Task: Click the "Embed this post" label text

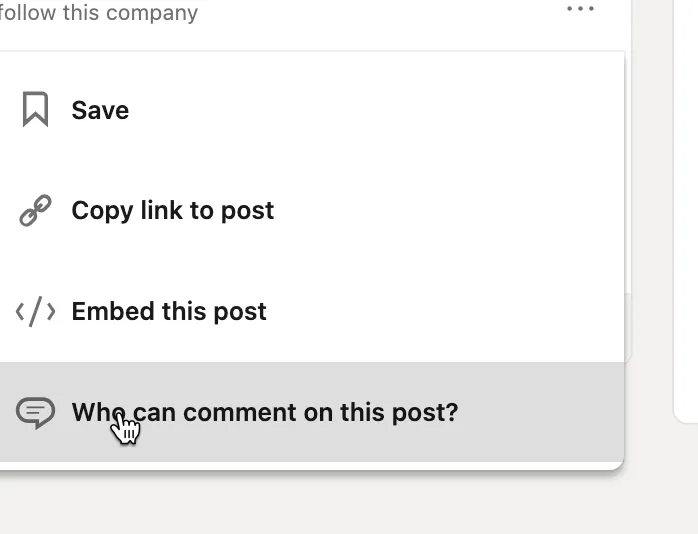Action: point(168,312)
